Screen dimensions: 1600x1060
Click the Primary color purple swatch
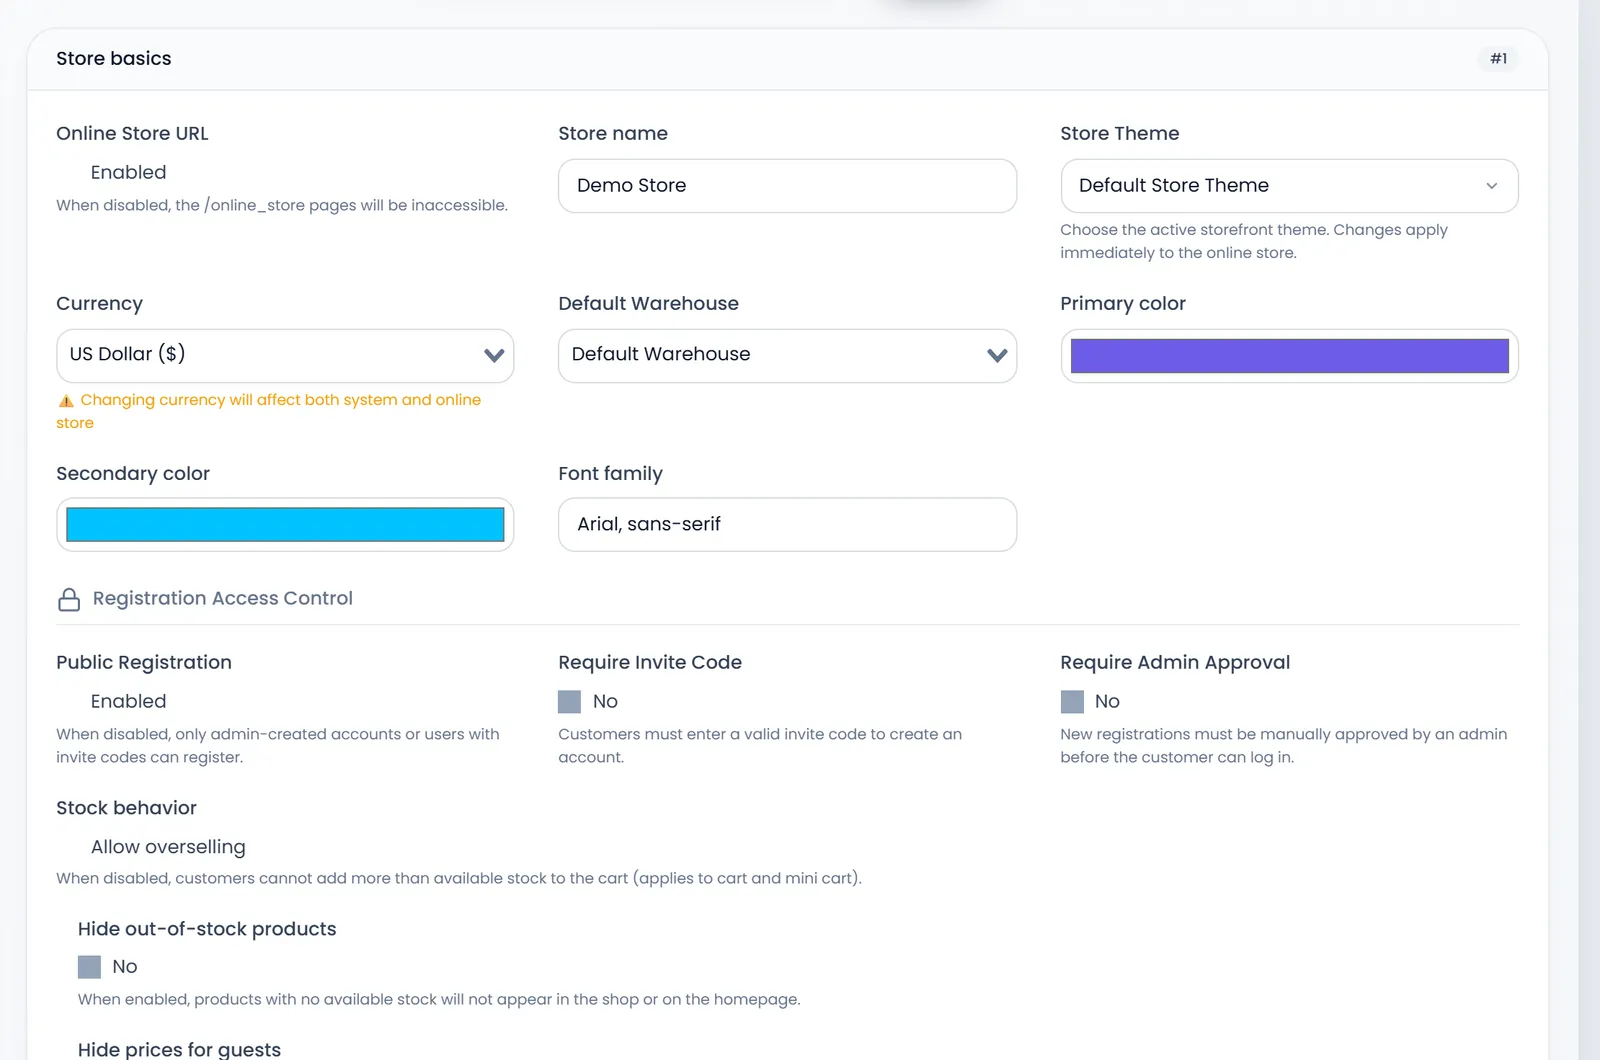(x=1289, y=356)
